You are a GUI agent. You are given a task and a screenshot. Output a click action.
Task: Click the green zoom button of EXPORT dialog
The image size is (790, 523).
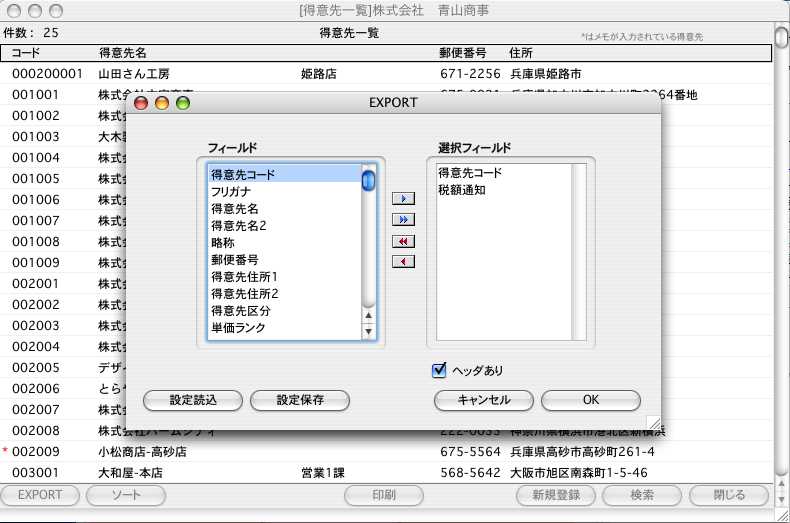[183, 103]
